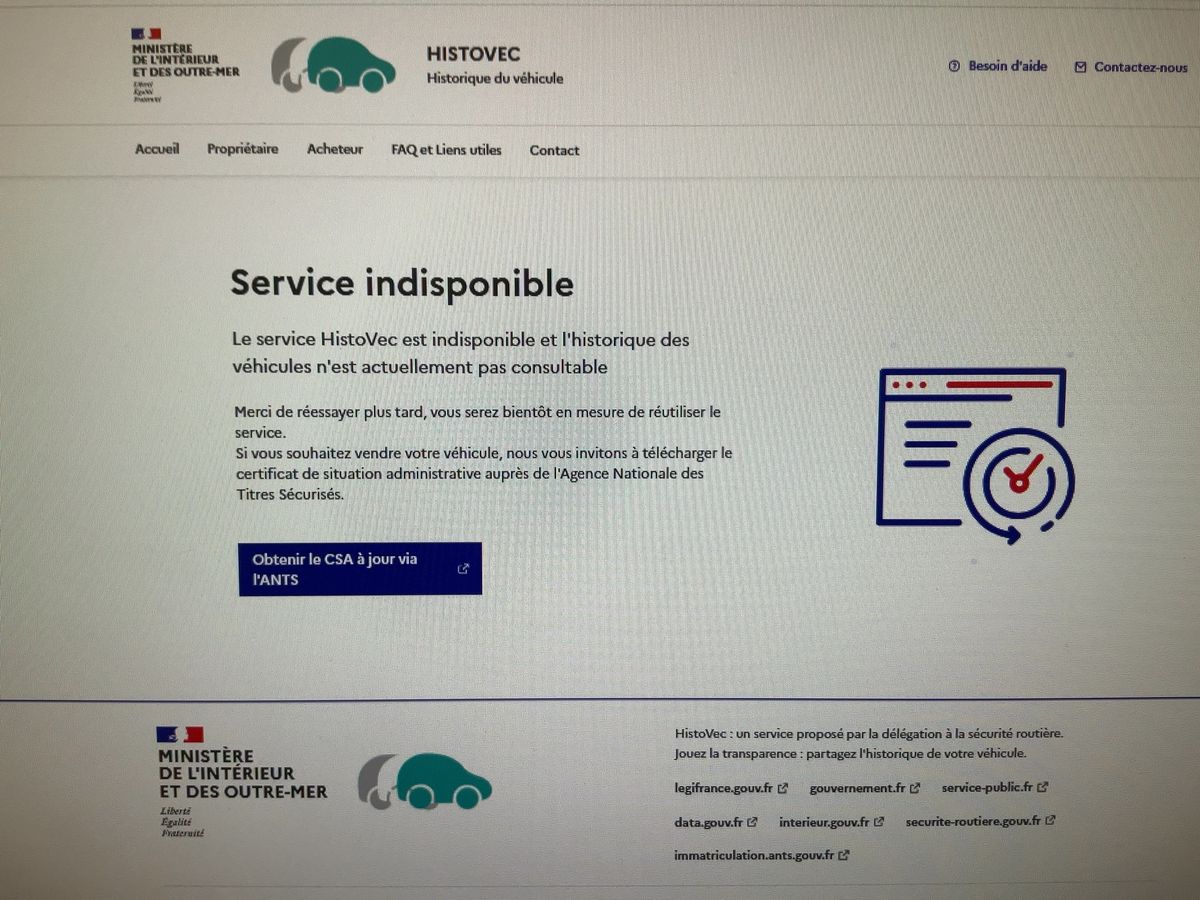
Task: Open the Propriétaire menu item
Action: 243,149
